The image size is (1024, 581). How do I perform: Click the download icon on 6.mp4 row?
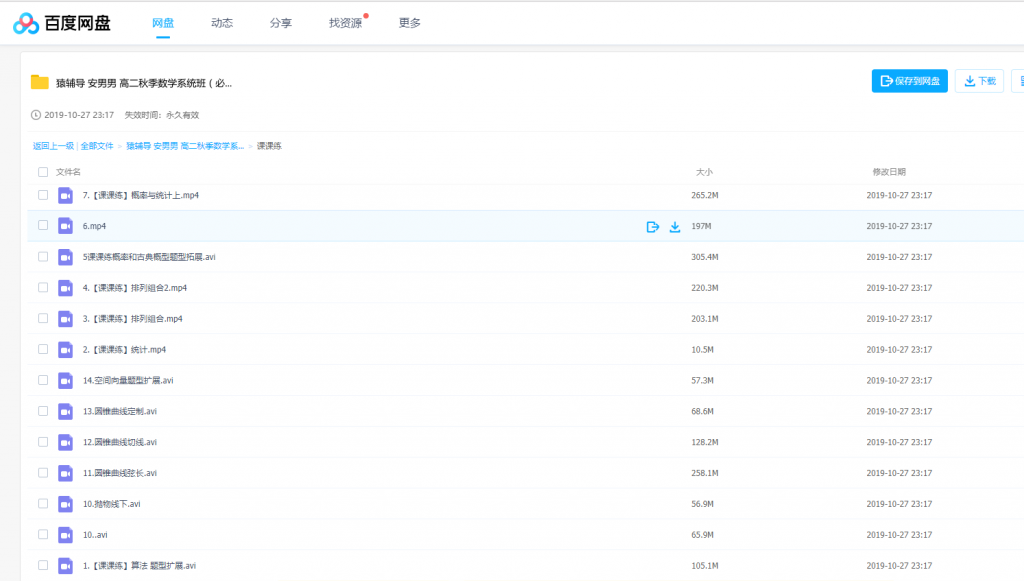coord(675,227)
